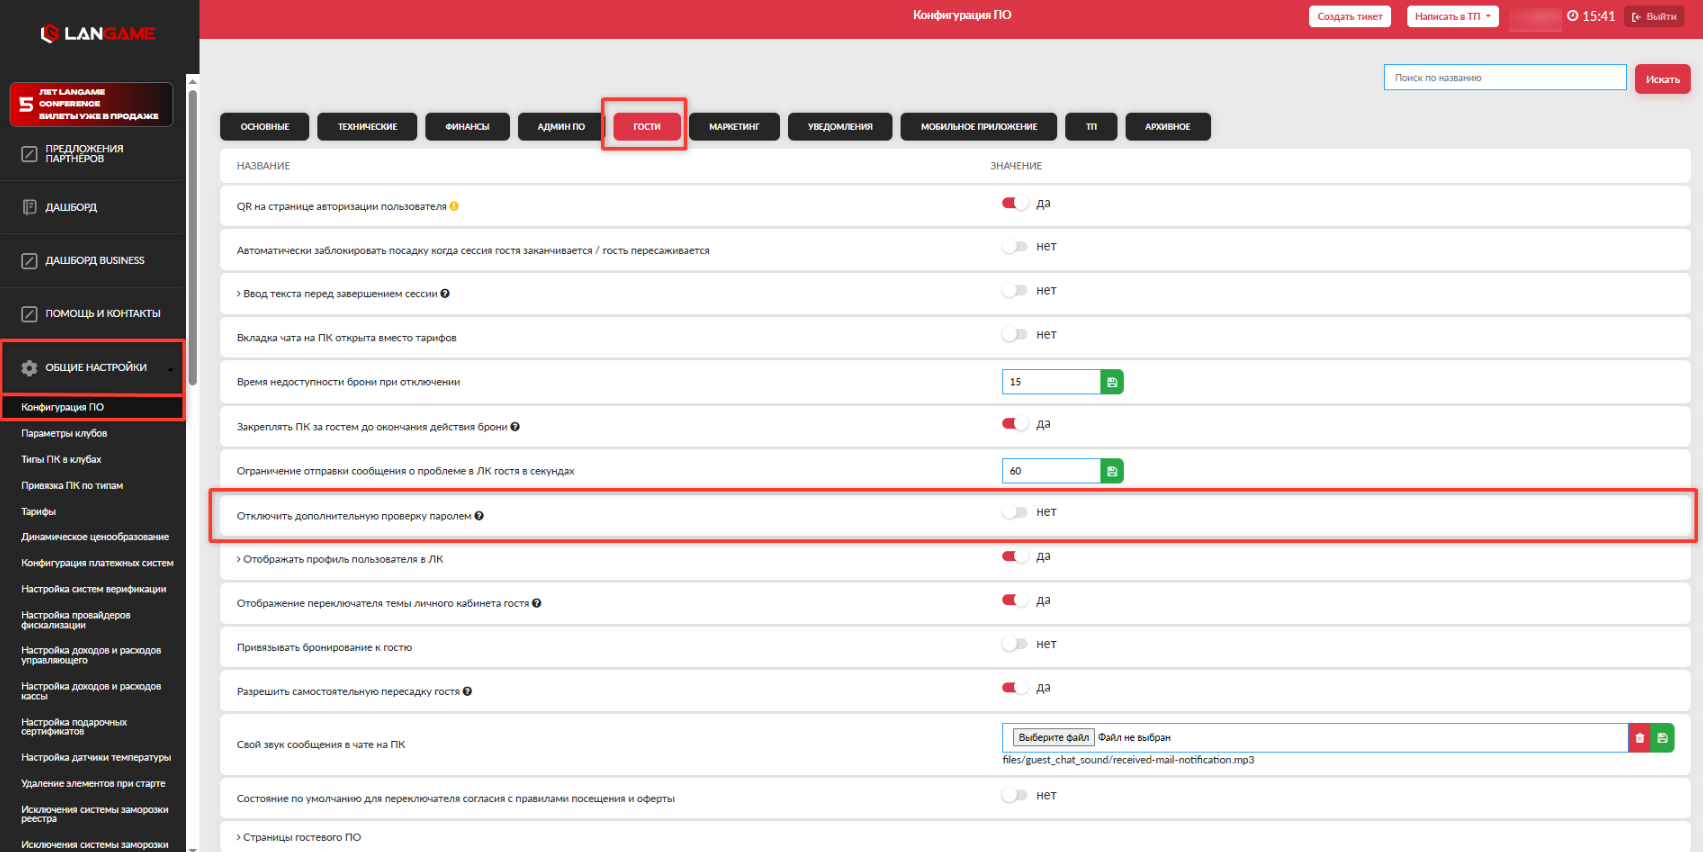Click Создать тикет button
Screen dimensions: 1703x852
(1350, 16)
